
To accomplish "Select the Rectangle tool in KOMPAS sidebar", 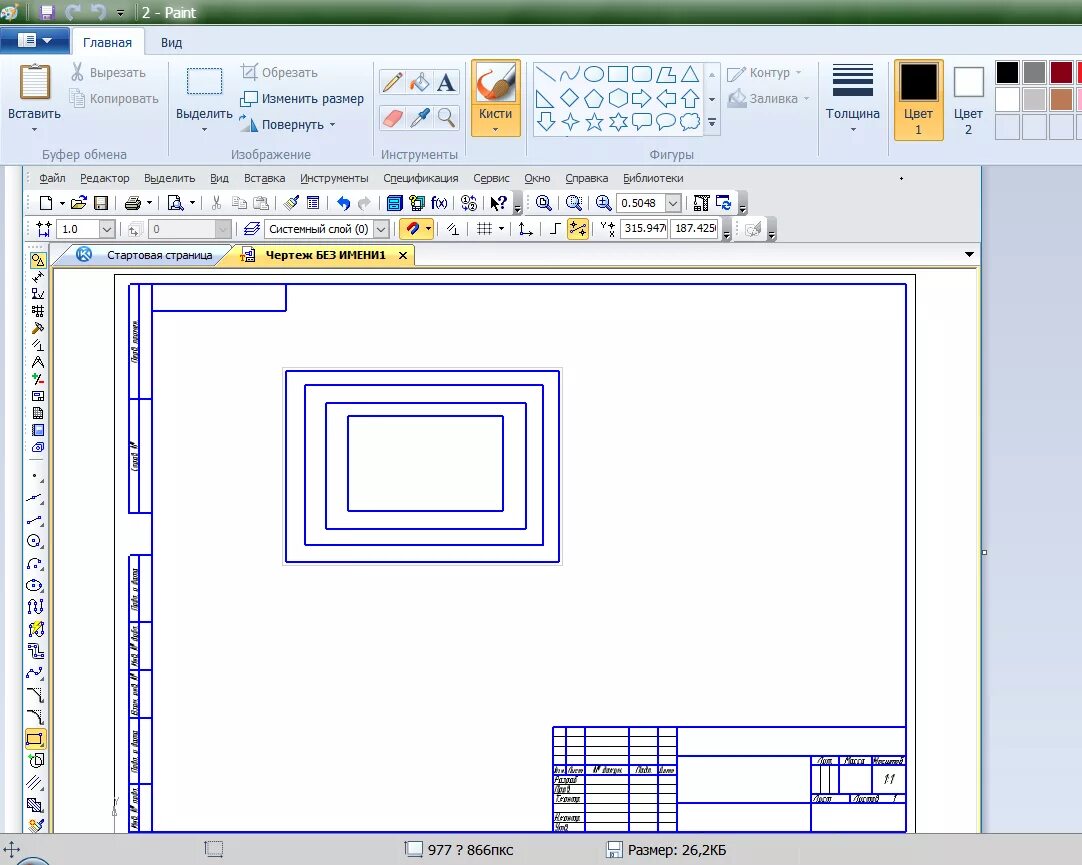I will coord(35,739).
